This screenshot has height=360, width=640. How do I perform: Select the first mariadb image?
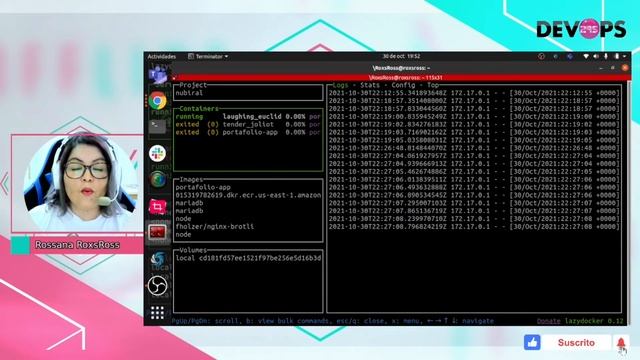coord(189,203)
